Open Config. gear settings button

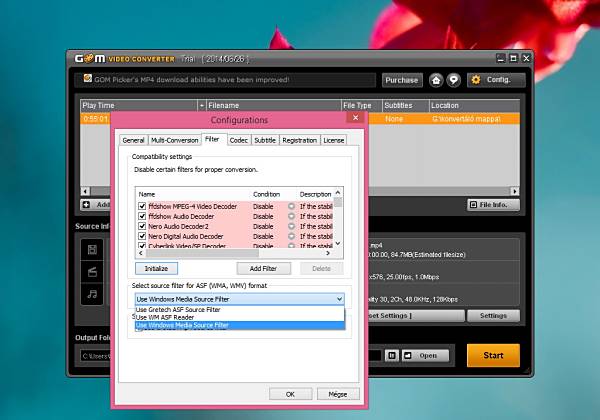pos(496,80)
